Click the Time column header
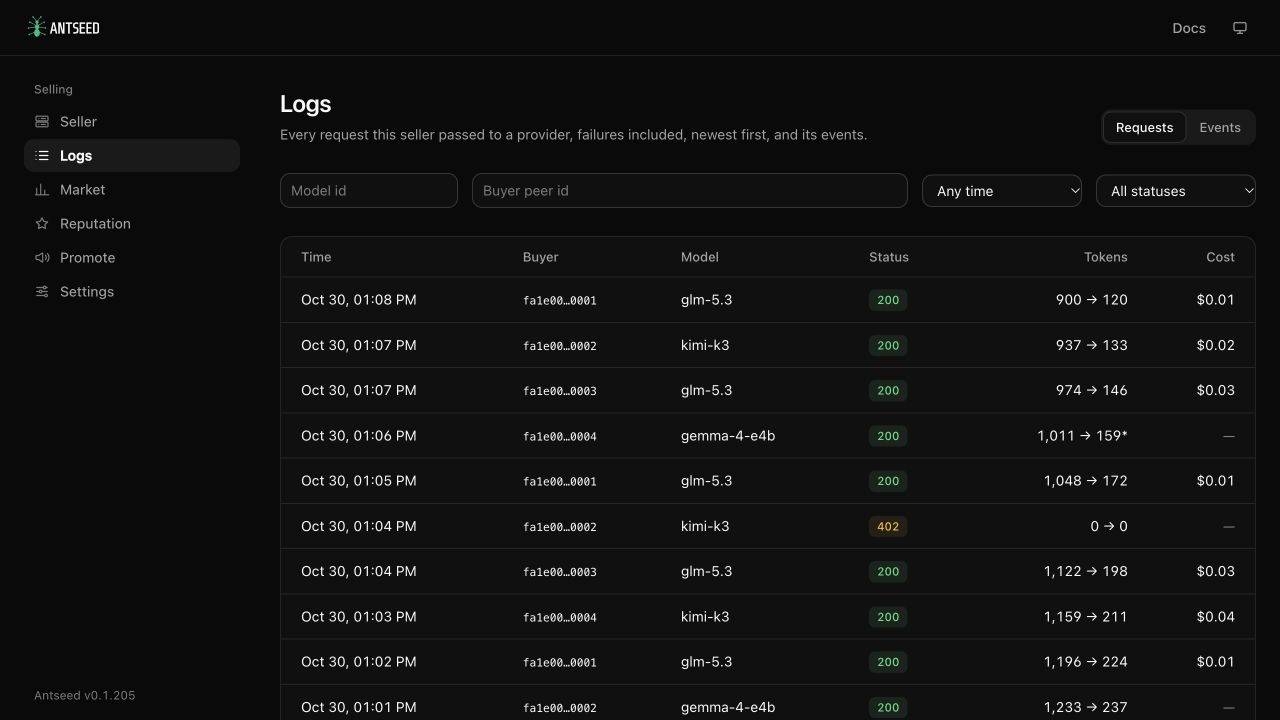This screenshot has width=1280, height=720. (316, 257)
